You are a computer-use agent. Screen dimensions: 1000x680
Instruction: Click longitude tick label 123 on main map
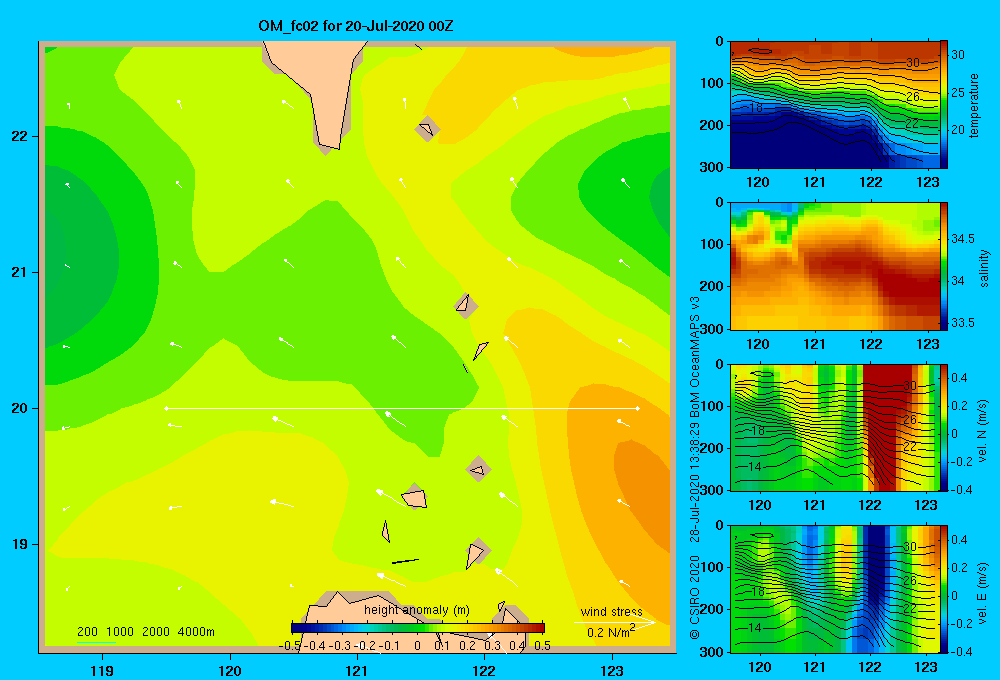(x=612, y=670)
